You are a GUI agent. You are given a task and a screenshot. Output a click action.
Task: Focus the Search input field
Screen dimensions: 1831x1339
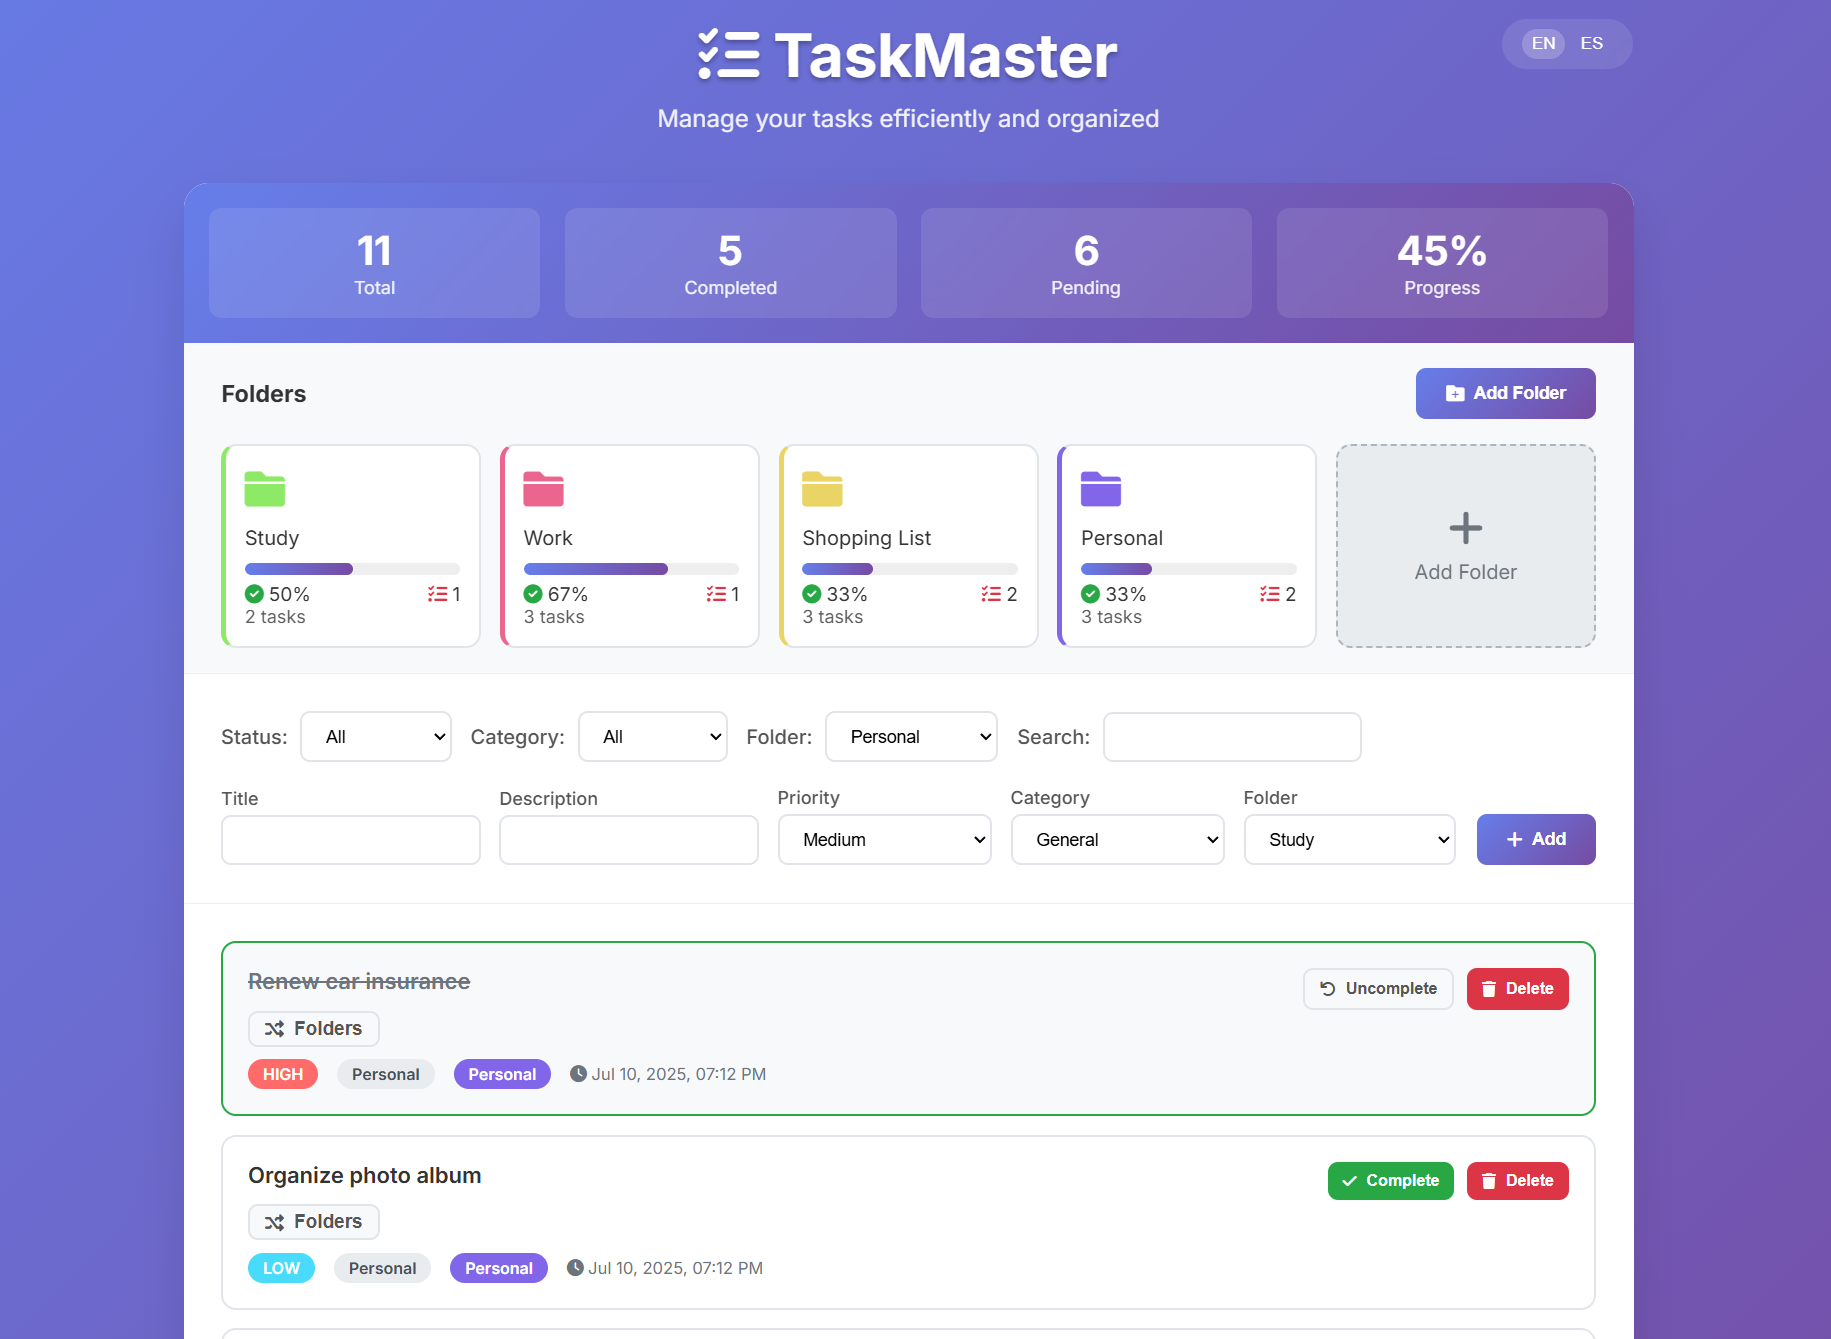pos(1232,737)
